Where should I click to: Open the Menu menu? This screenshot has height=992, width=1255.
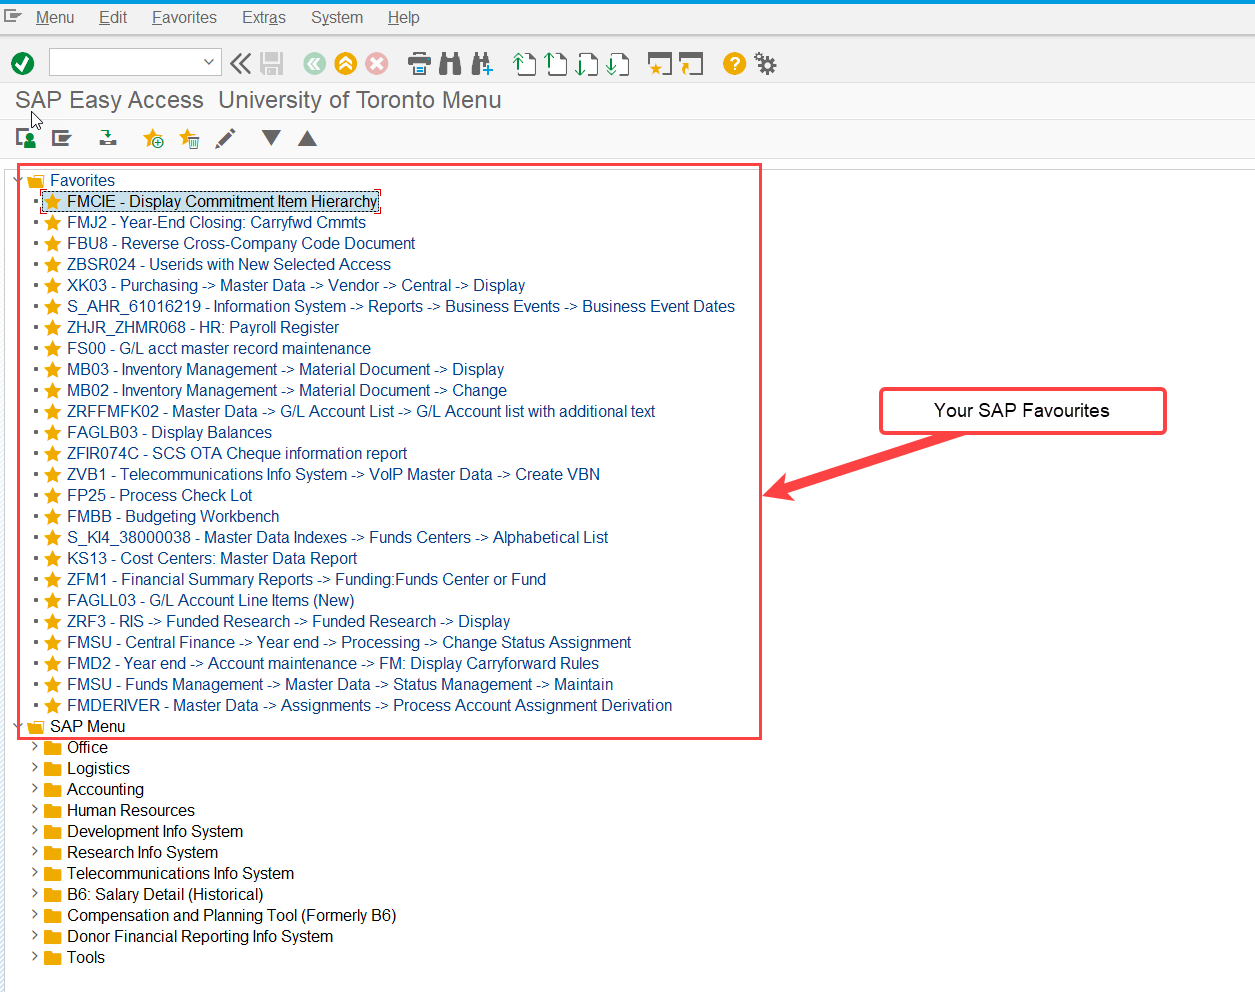click(55, 17)
